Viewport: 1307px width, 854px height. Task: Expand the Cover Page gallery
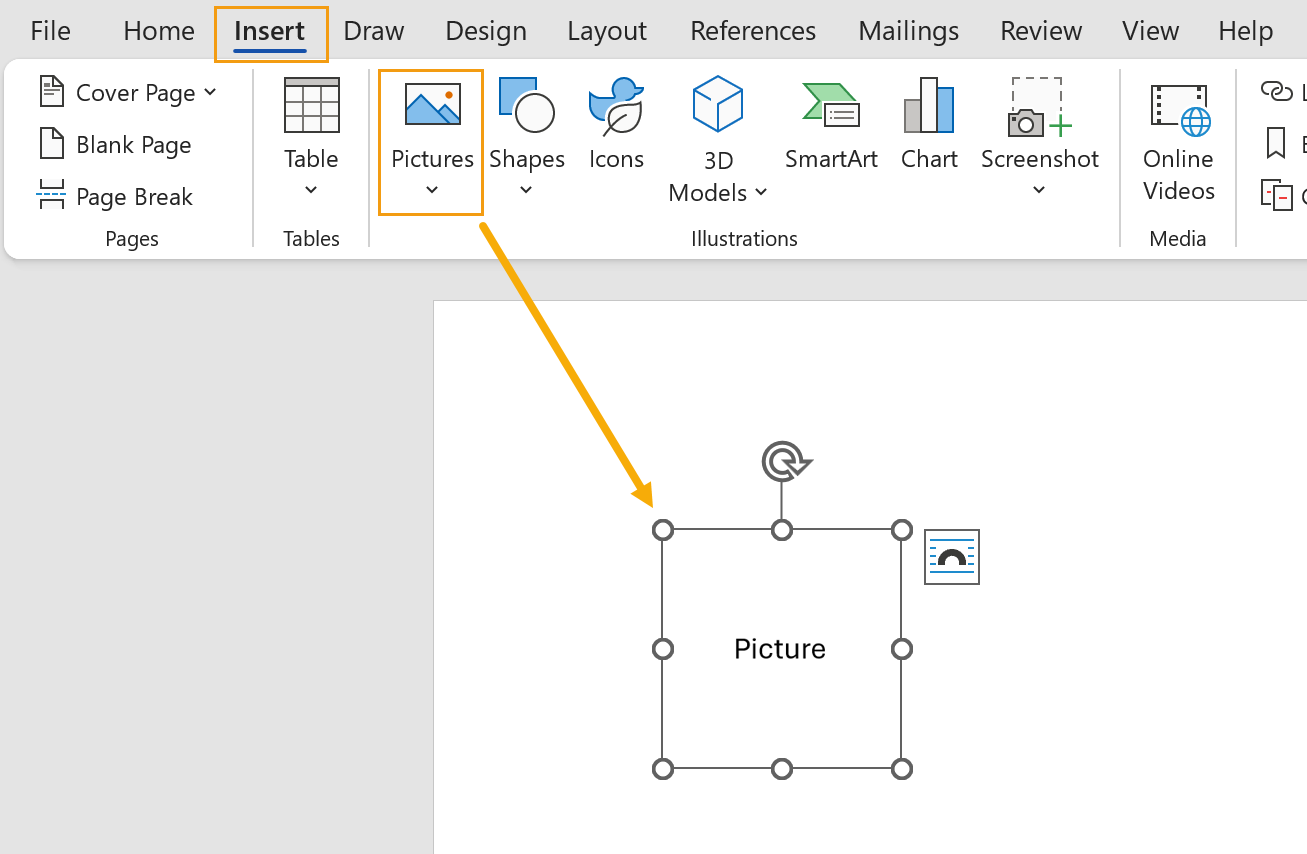pyautogui.click(x=210, y=92)
